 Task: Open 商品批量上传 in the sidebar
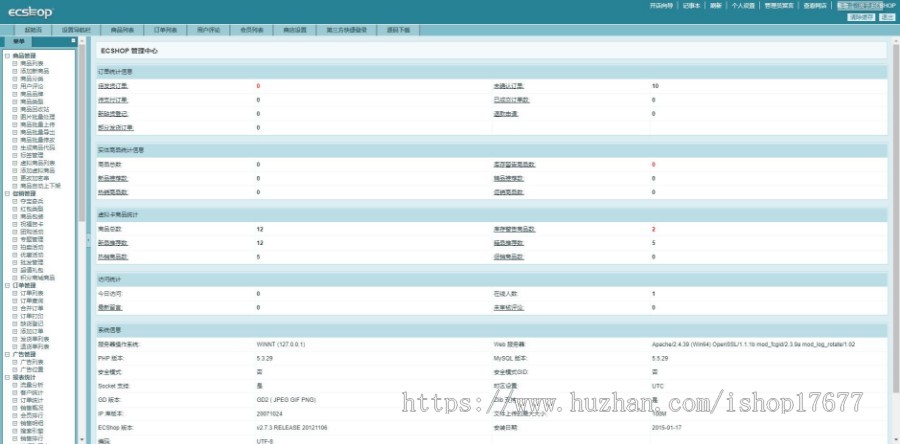coord(37,124)
